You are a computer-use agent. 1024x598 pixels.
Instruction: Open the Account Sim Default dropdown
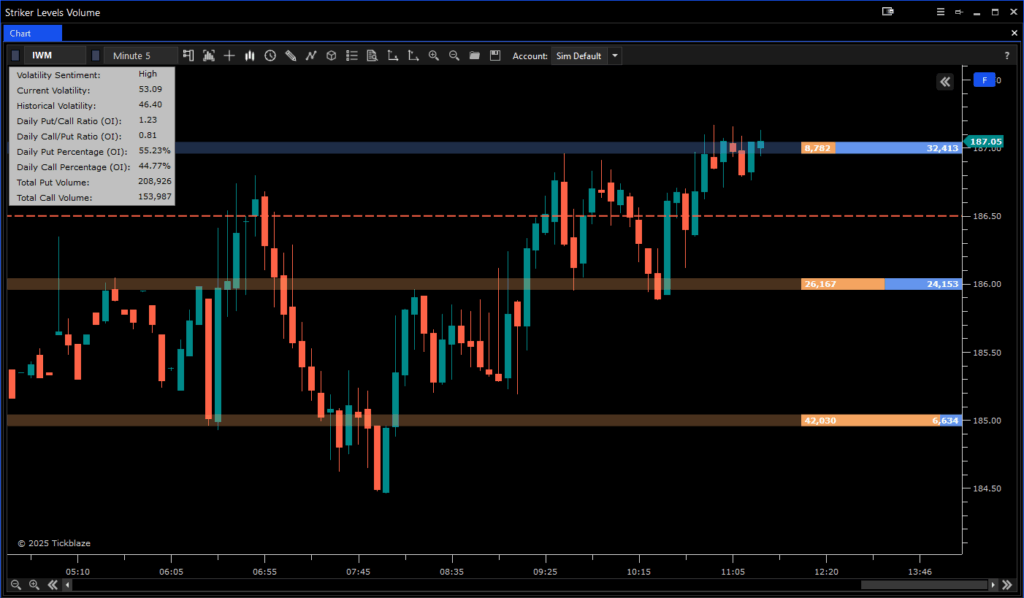point(615,56)
